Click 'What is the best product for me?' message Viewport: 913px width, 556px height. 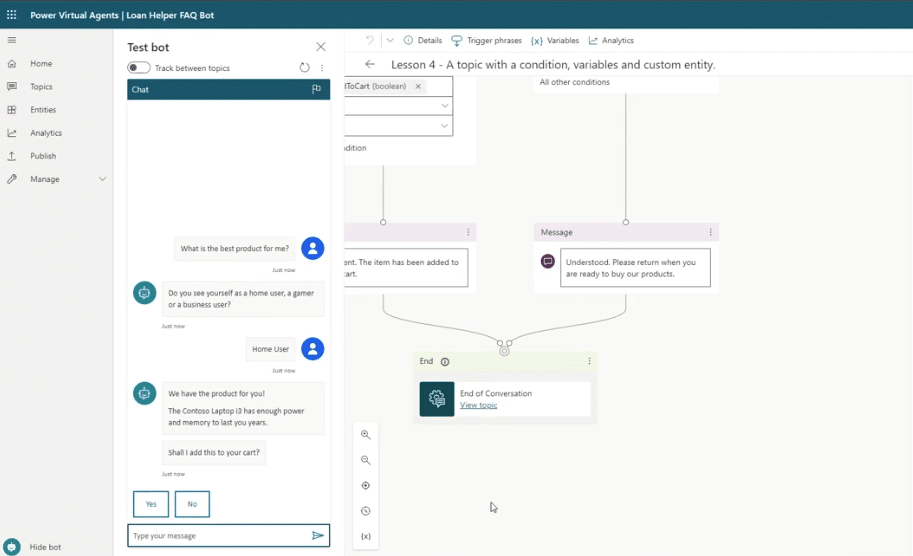(235, 249)
